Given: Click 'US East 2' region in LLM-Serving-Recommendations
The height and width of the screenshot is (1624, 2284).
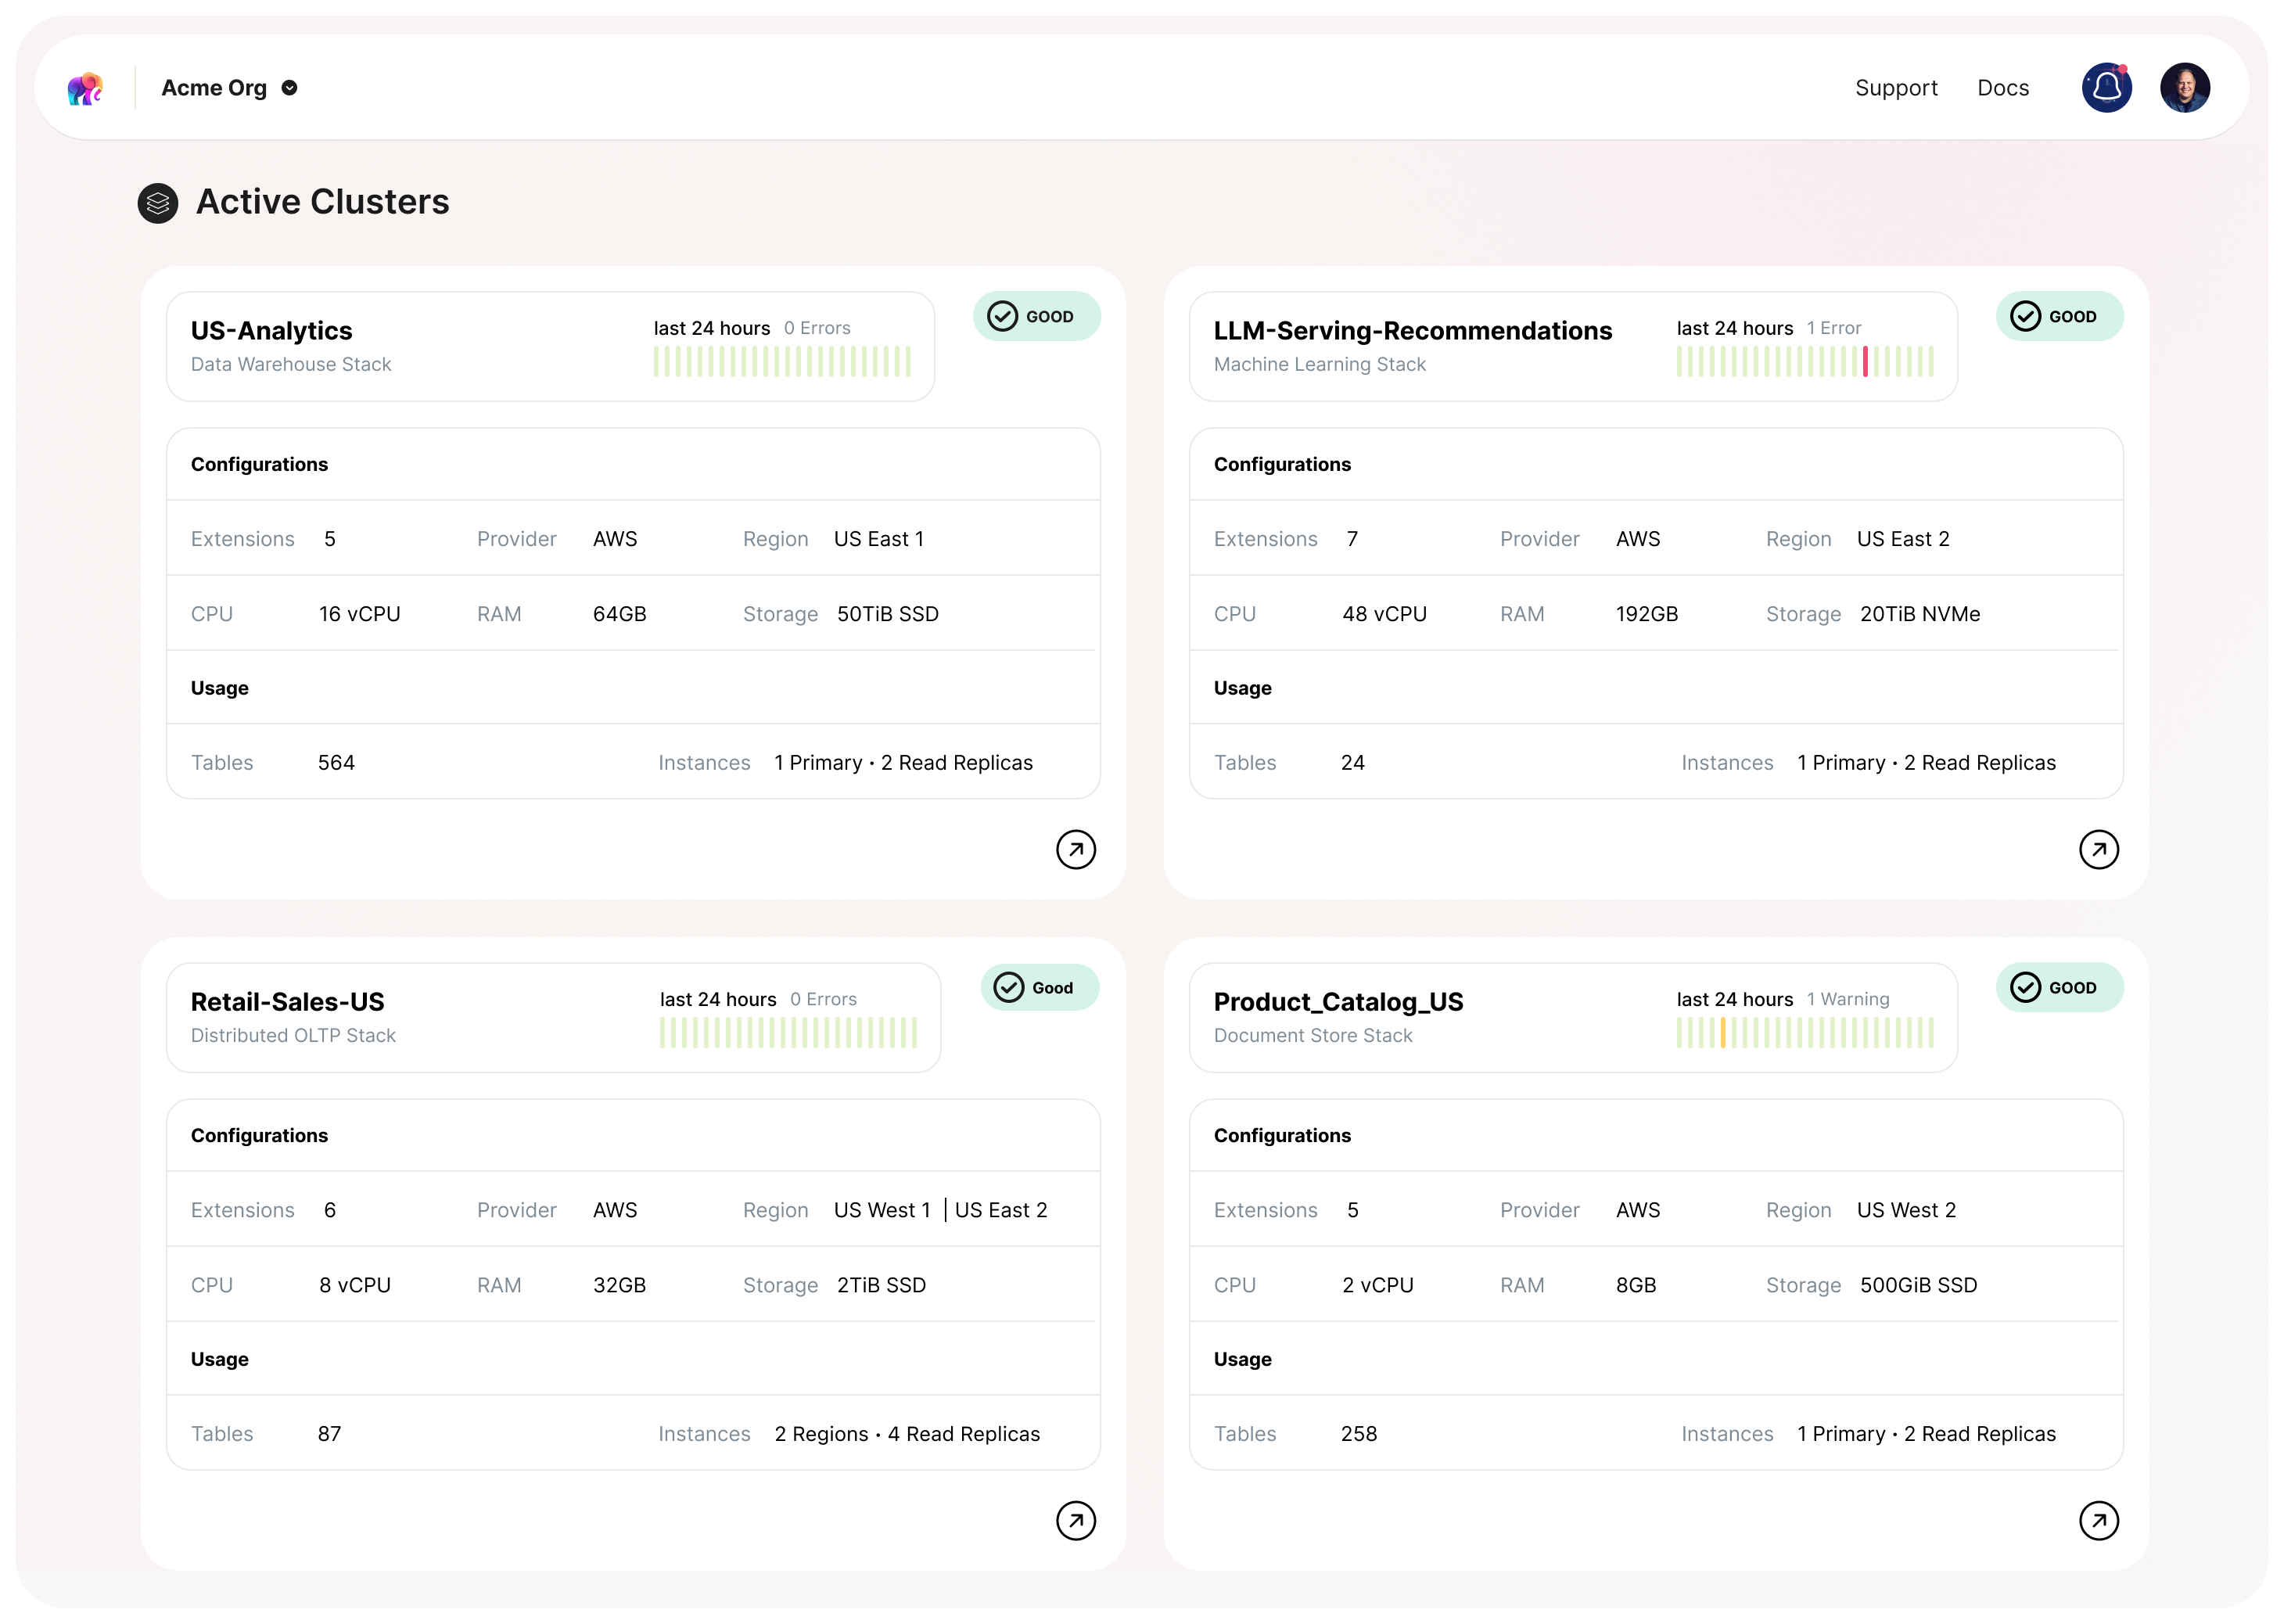Looking at the screenshot, I should pos(1902,539).
